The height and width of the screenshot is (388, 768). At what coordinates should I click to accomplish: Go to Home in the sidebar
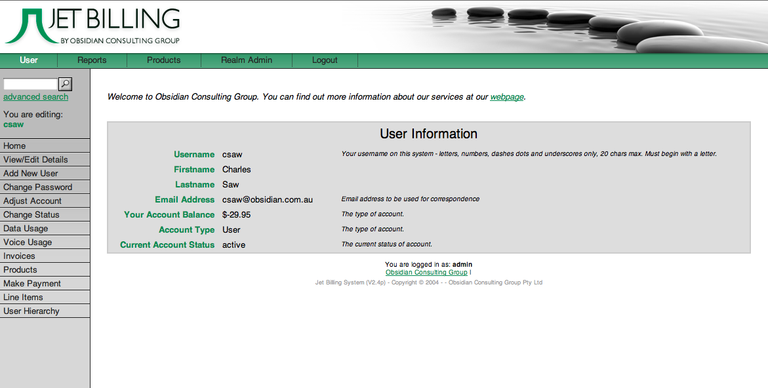(45, 146)
